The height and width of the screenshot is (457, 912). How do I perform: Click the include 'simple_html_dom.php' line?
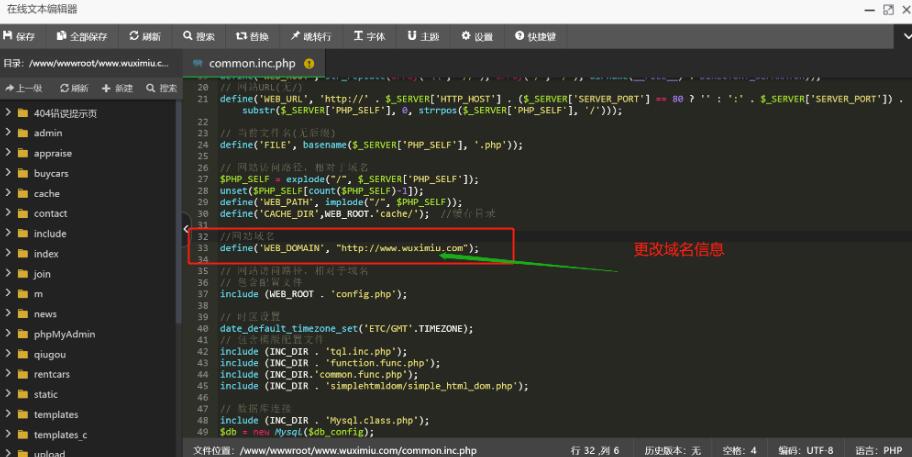click(374, 386)
